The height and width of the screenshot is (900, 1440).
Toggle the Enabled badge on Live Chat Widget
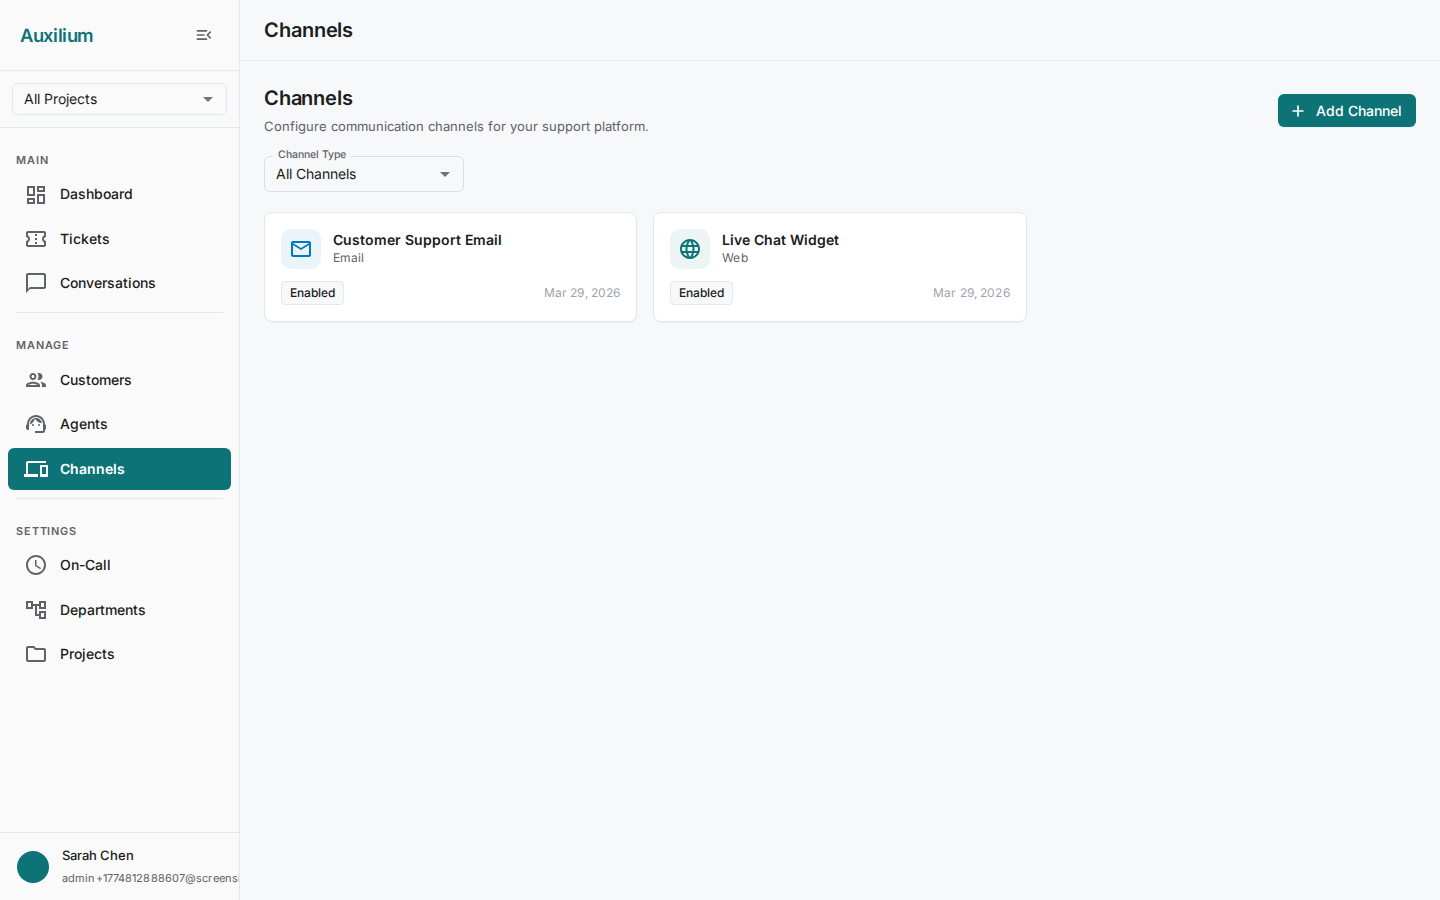(x=701, y=292)
